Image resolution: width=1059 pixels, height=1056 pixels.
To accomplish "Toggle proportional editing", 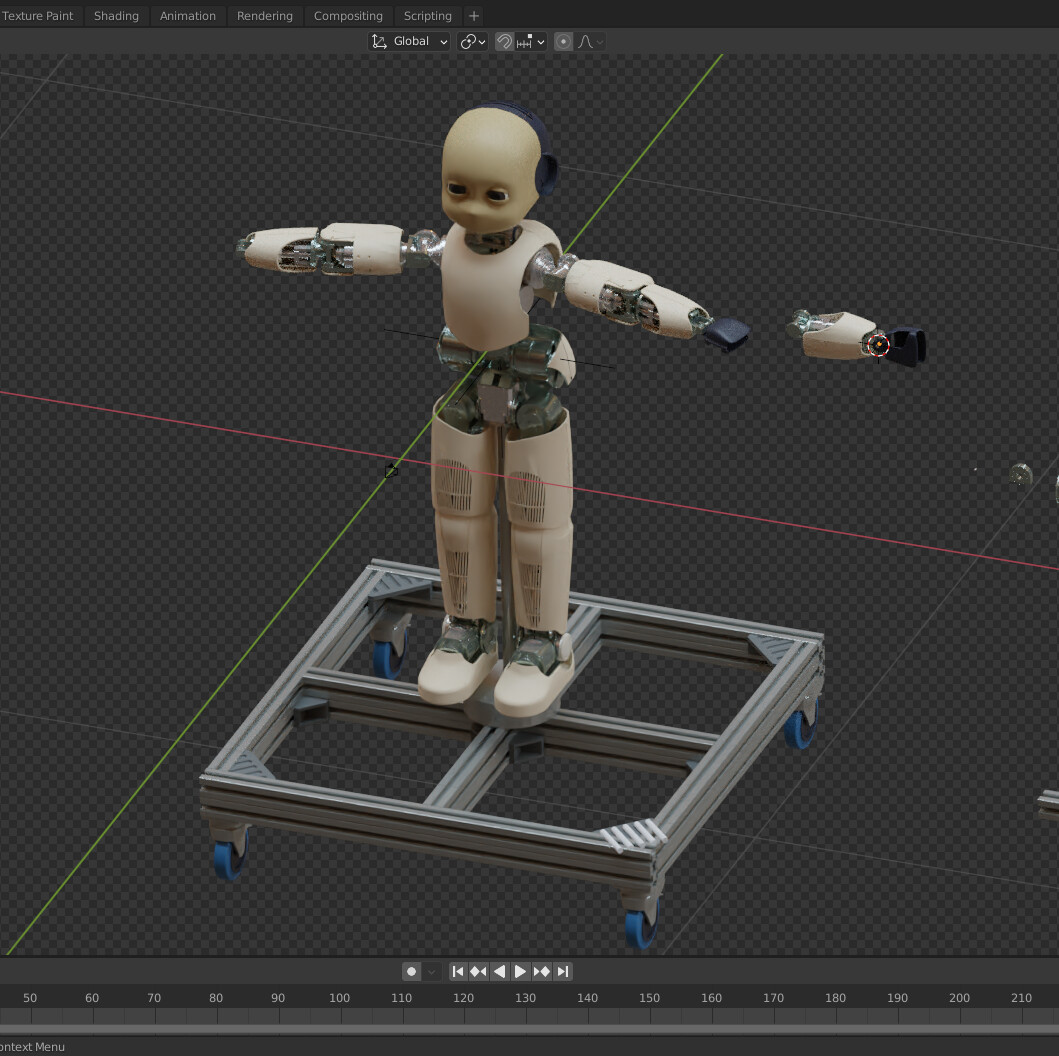I will [564, 41].
